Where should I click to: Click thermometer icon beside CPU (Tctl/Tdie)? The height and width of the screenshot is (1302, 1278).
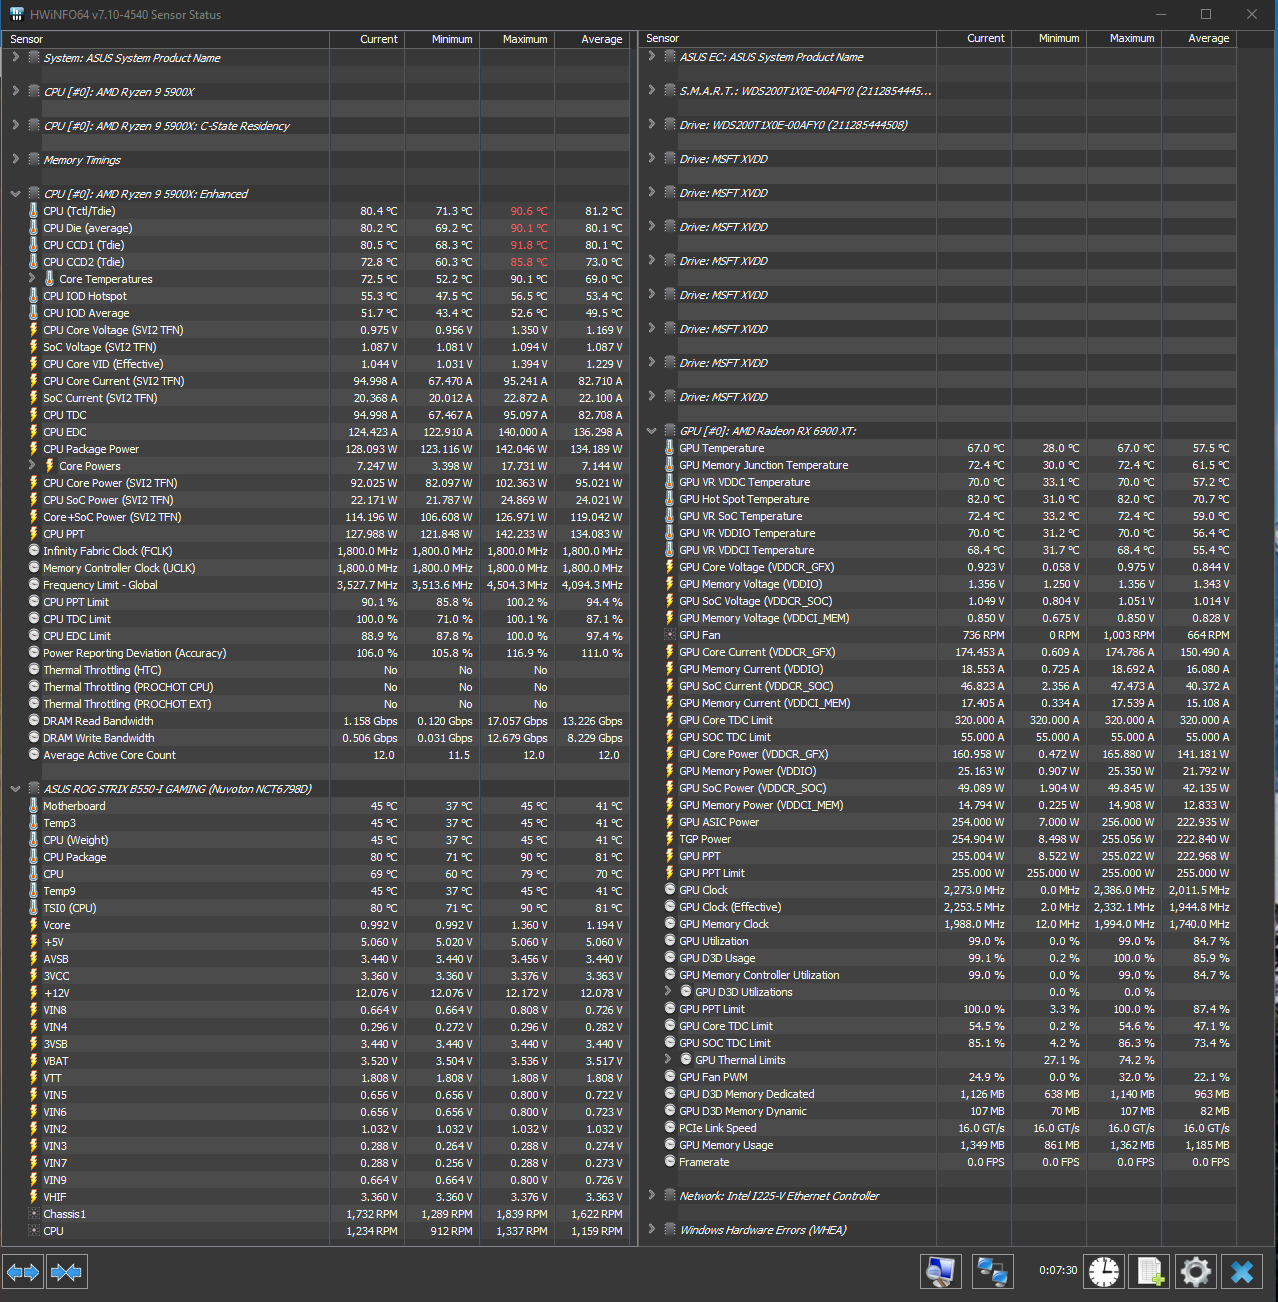pyautogui.click(x=34, y=211)
